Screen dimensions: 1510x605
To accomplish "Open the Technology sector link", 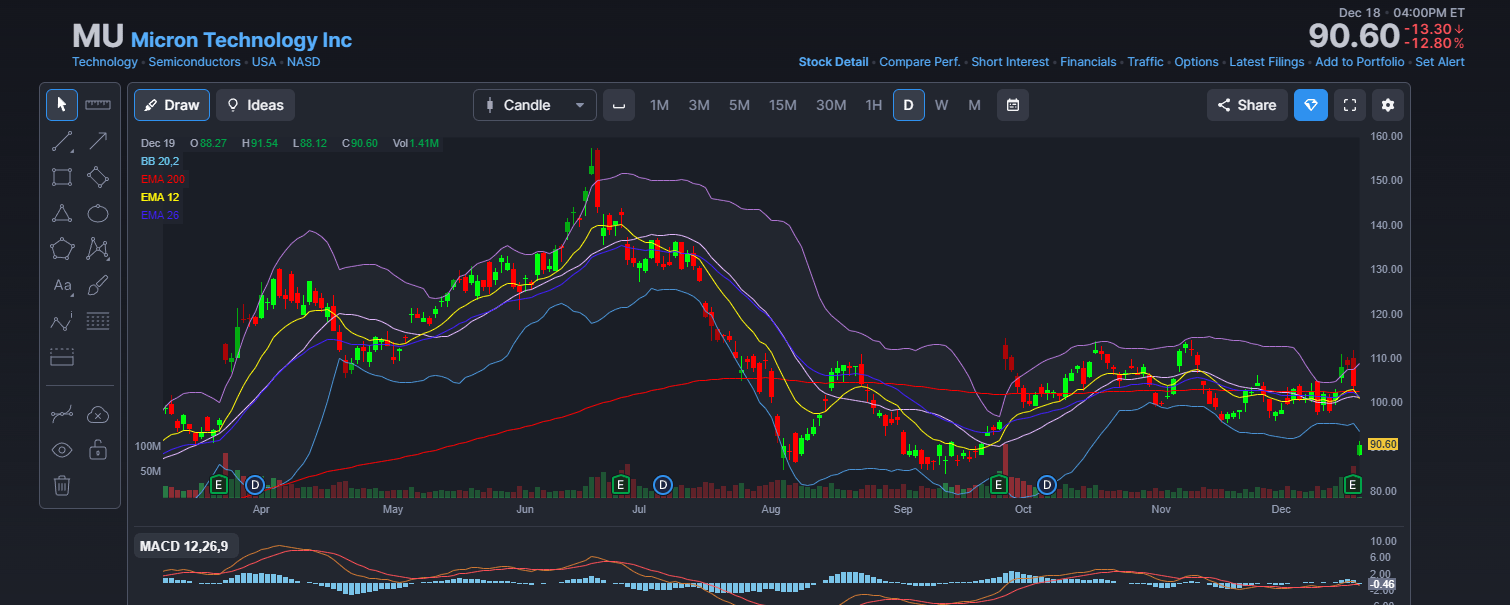I will (105, 62).
